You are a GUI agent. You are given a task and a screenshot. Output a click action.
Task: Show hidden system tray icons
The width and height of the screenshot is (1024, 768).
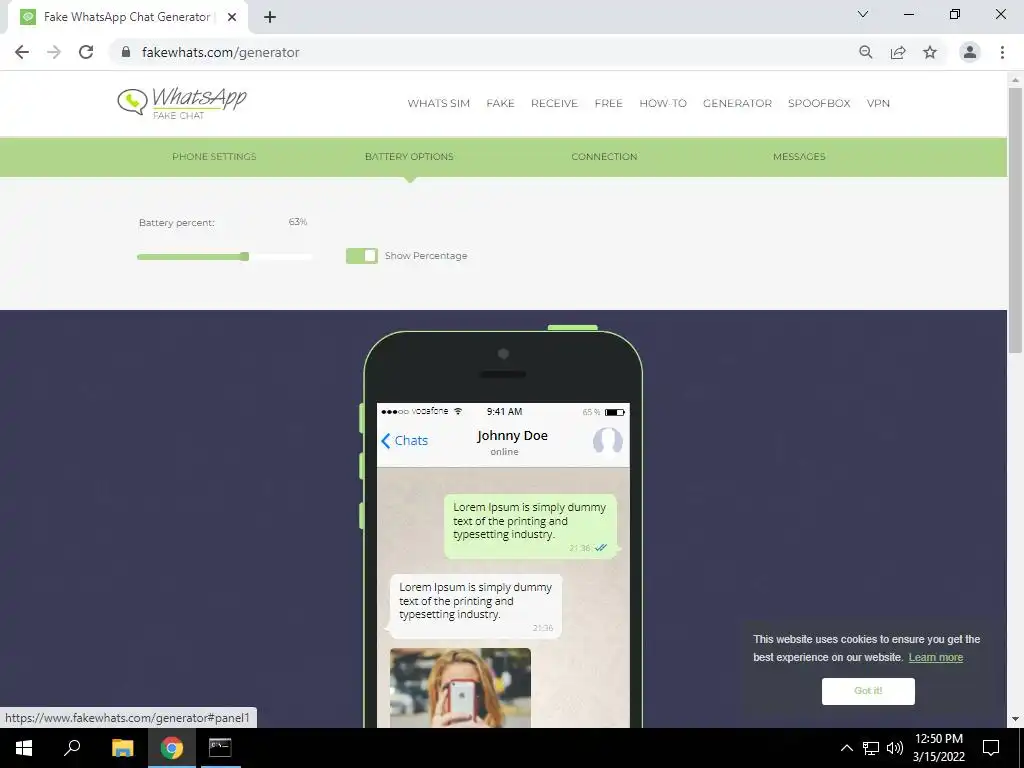(846, 748)
